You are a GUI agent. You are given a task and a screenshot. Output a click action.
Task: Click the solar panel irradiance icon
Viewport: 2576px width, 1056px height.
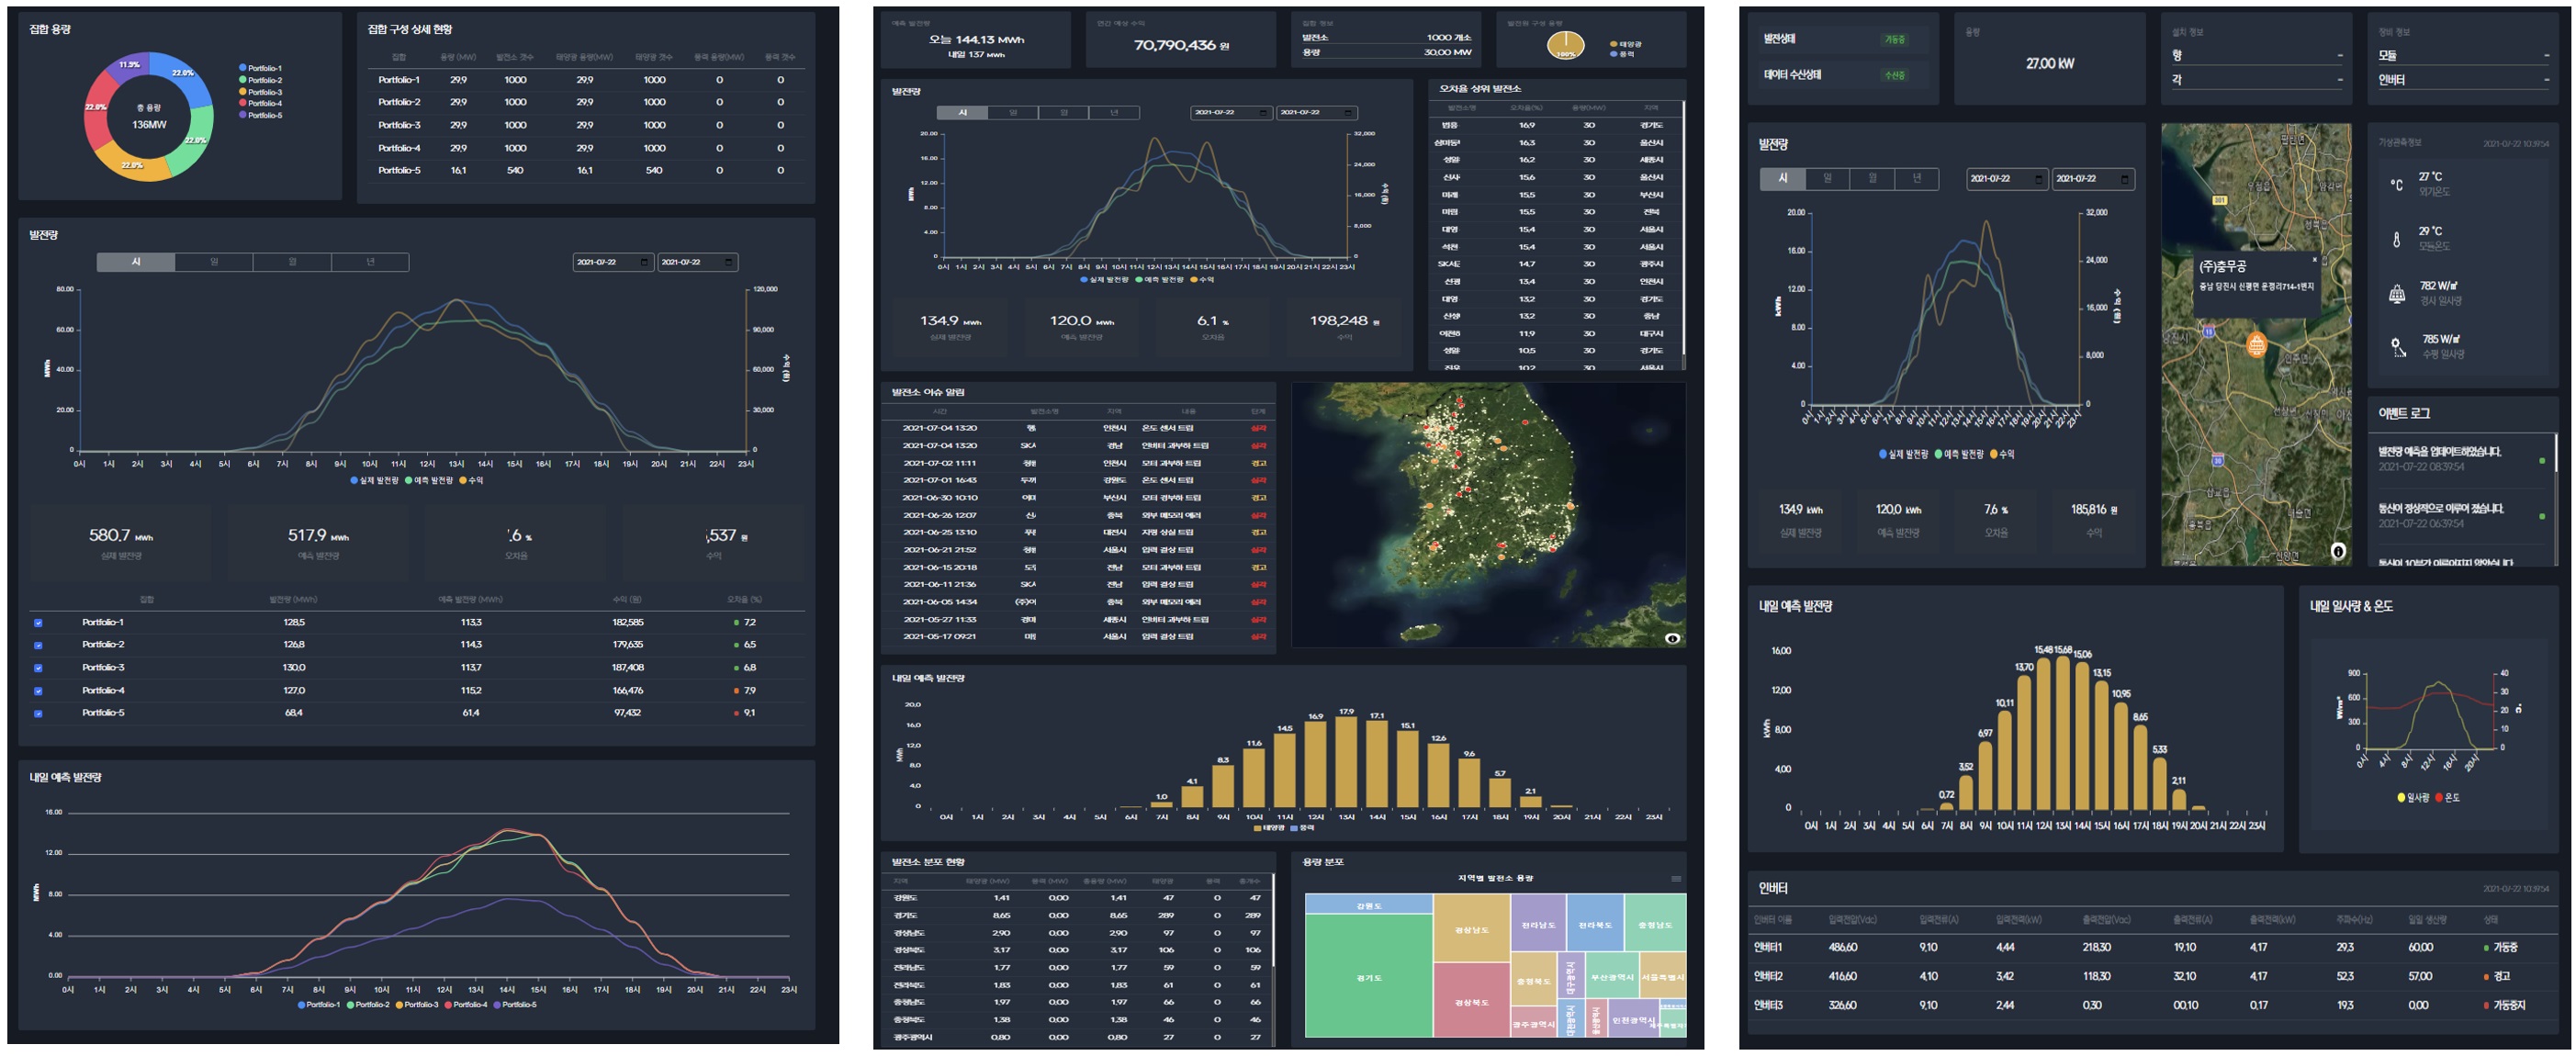point(2397,293)
